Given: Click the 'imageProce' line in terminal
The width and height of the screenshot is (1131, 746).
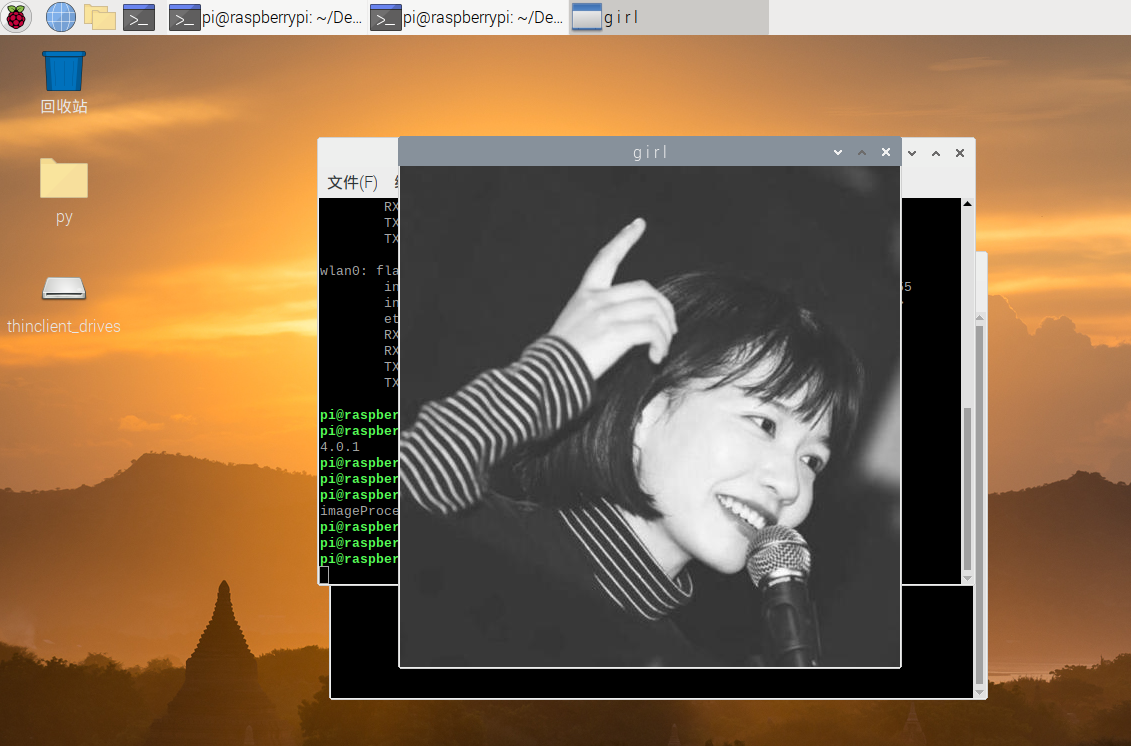Looking at the screenshot, I should click(x=359, y=511).
